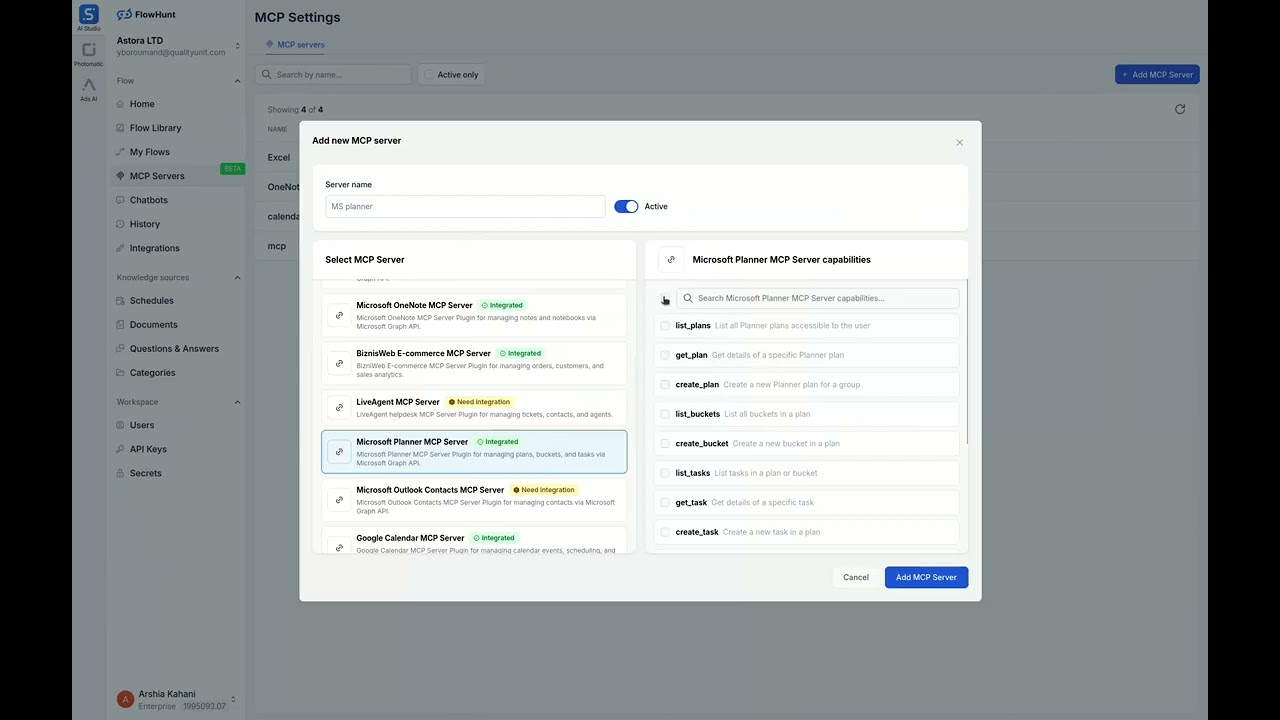The width and height of the screenshot is (1280, 720).
Task: Open AI Studio app icon
Action: coord(89,14)
